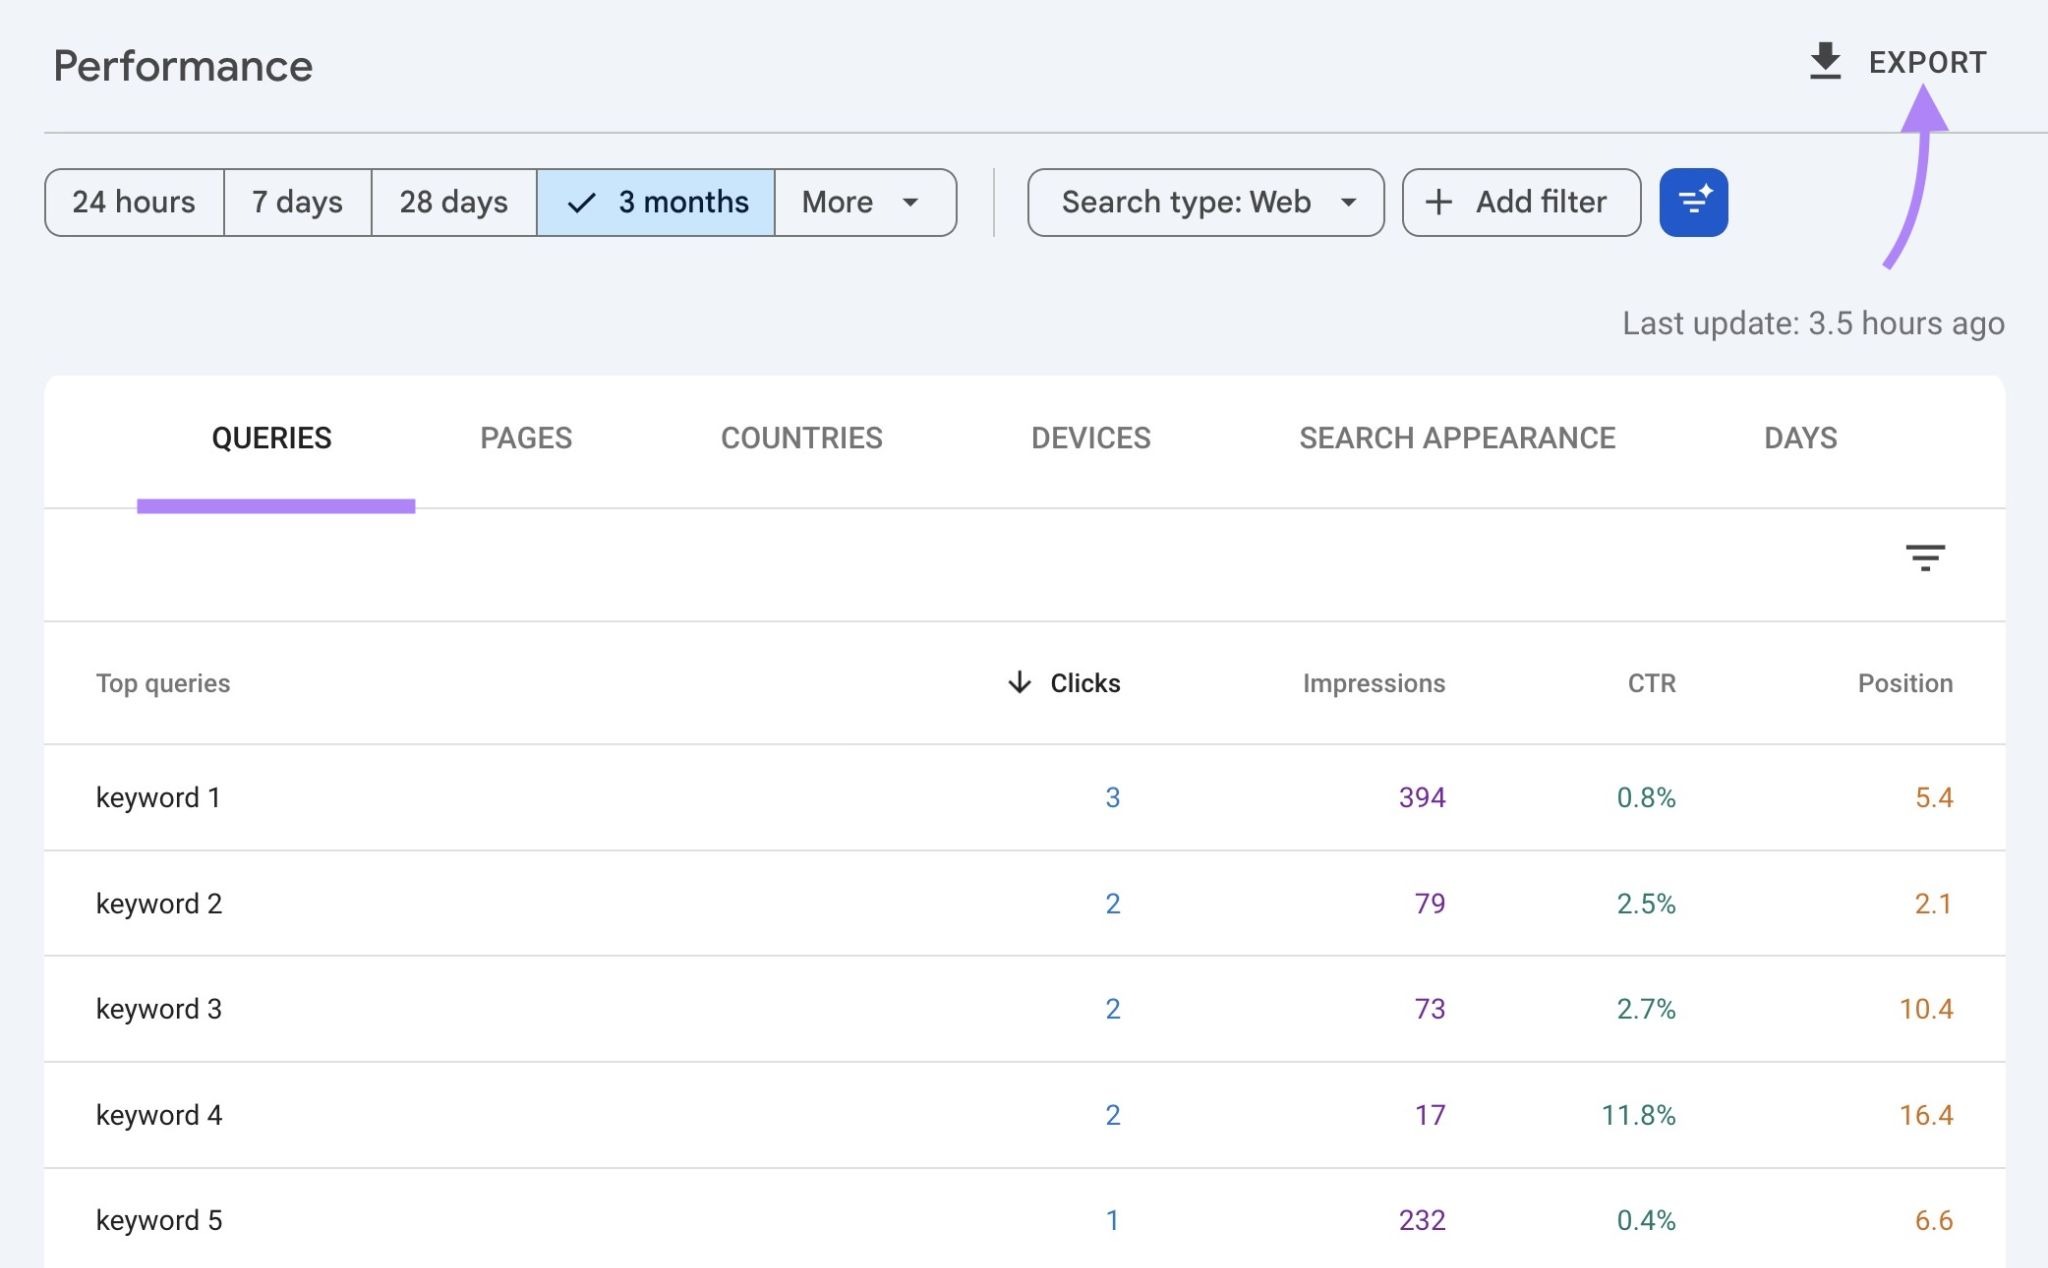The height and width of the screenshot is (1268, 2048).
Task: Sort by the CTR column header
Action: tap(1651, 683)
